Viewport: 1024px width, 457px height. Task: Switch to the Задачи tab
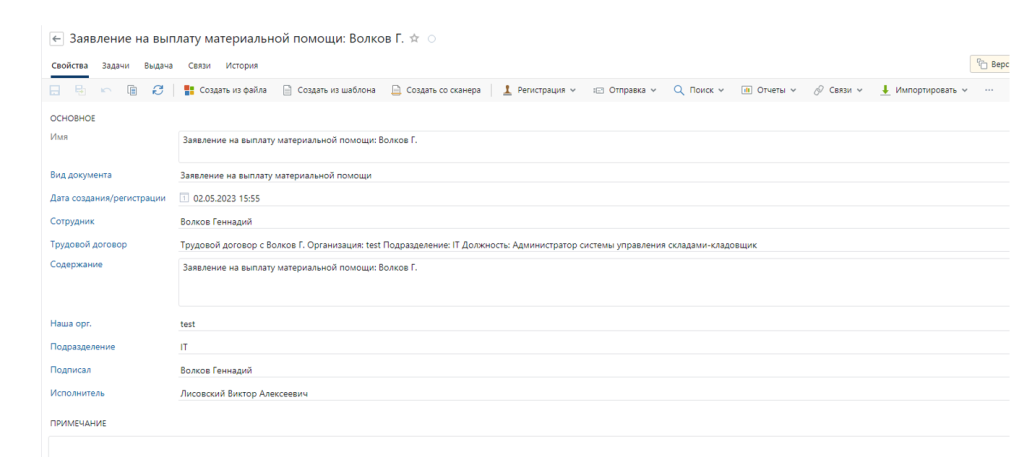(x=116, y=65)
